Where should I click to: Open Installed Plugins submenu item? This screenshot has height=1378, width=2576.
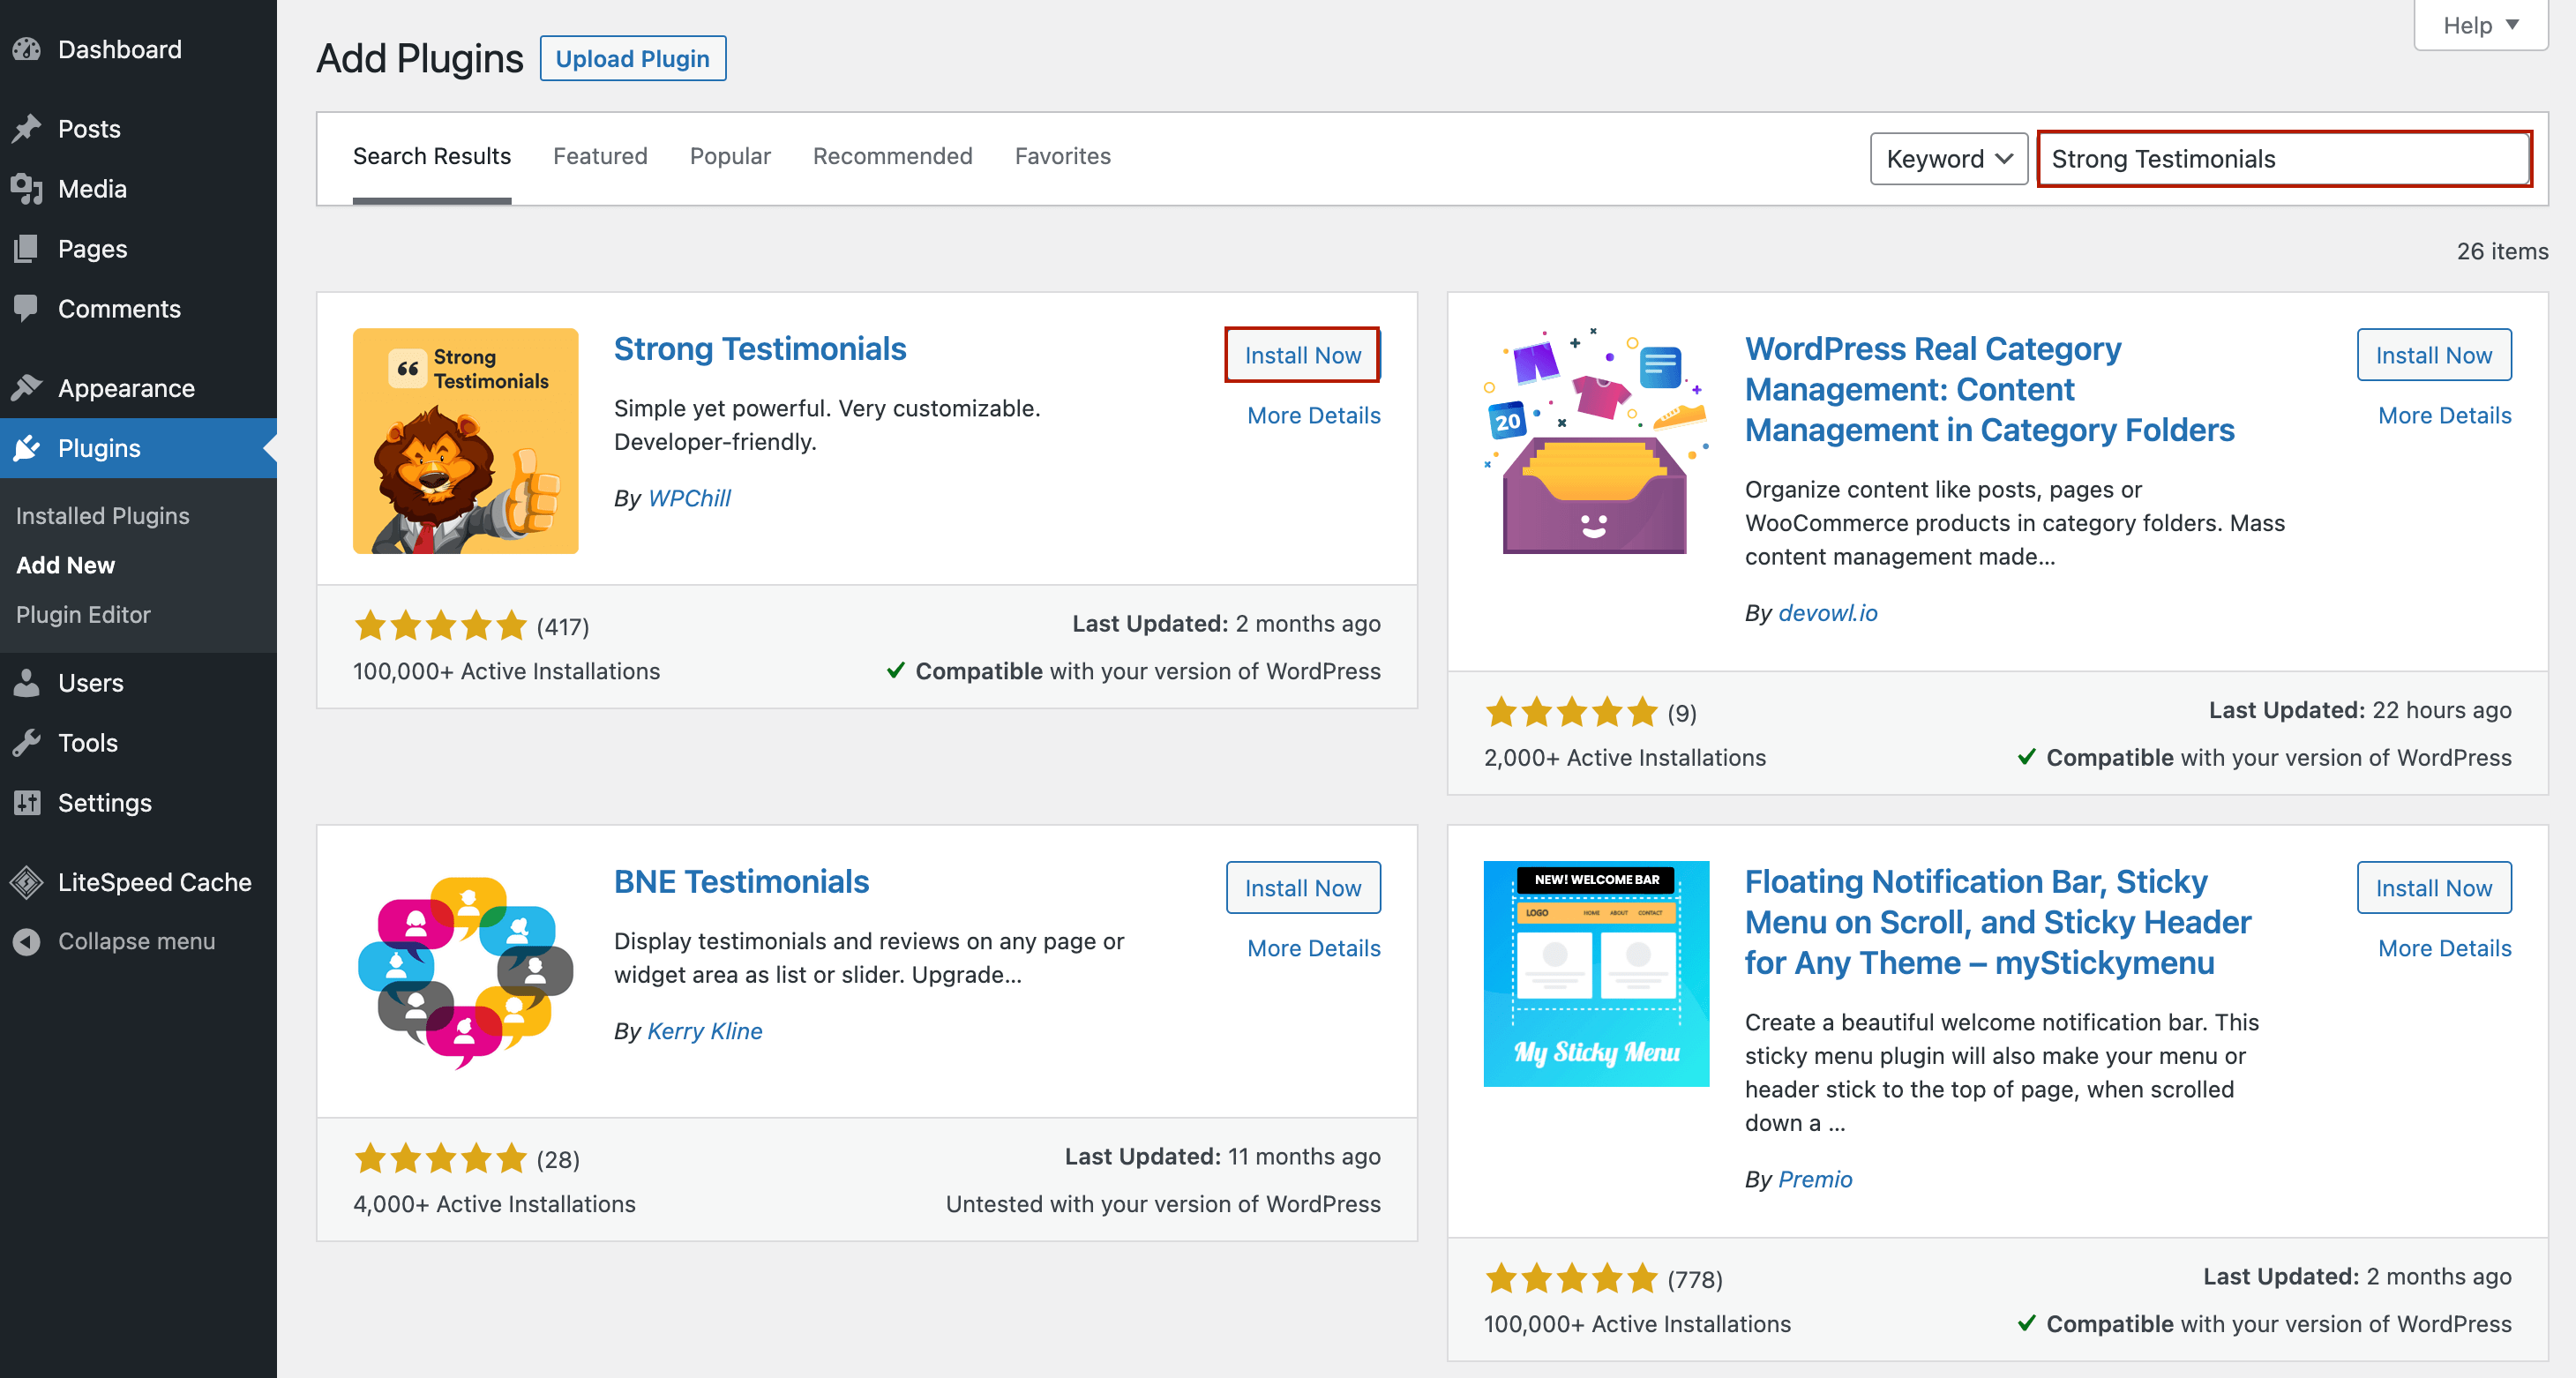103,516
